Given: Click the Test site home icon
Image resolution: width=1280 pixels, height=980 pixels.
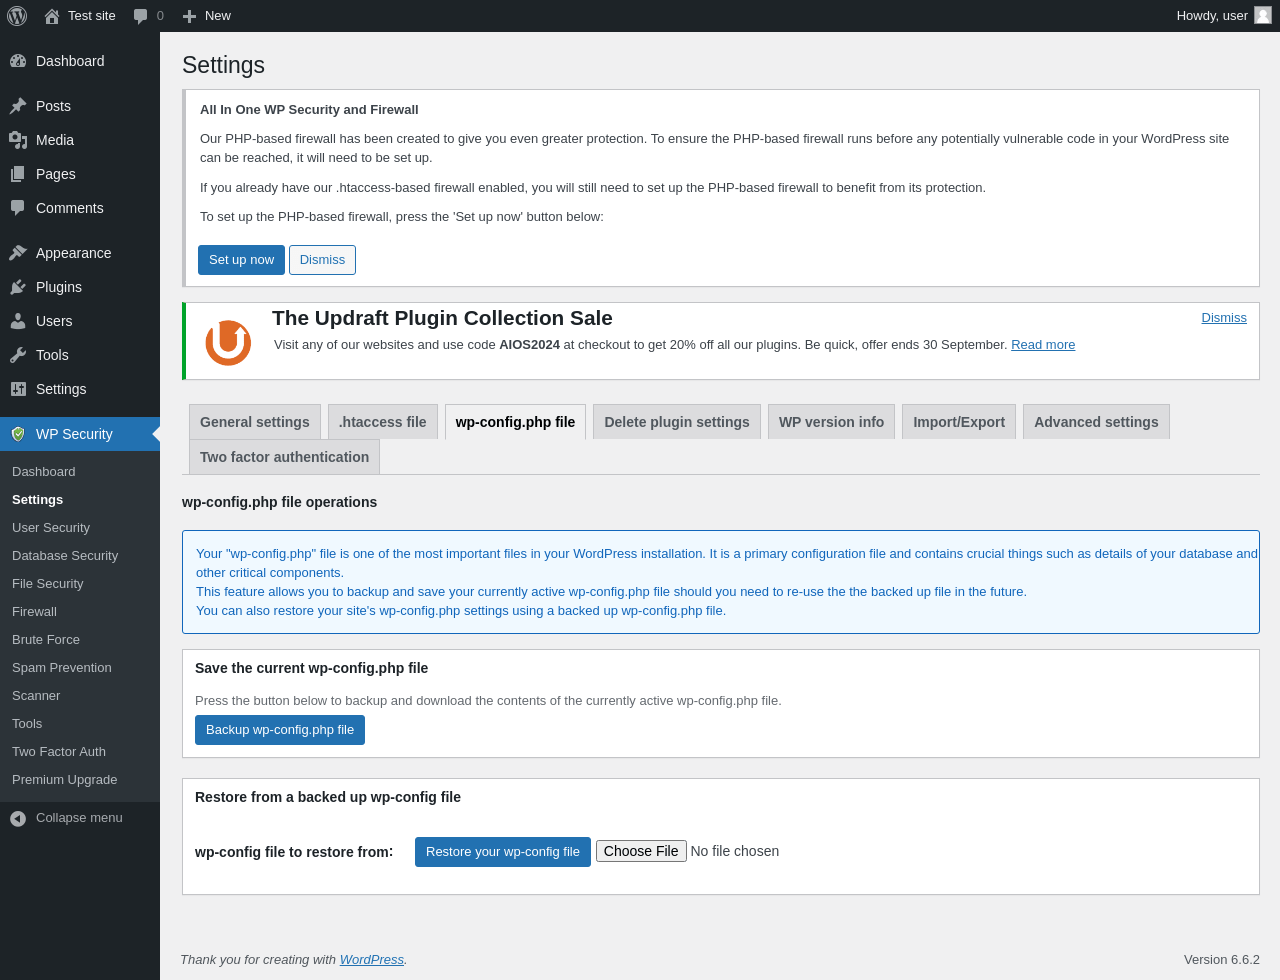Looking at the screenshot, I should point(52,16).
